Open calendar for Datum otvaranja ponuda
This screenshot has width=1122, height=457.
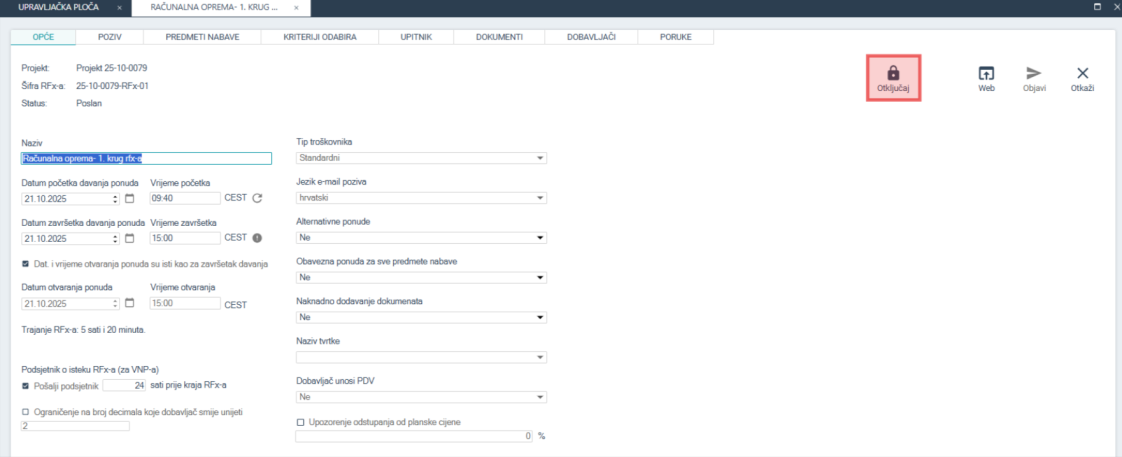(x=129, y=304)
